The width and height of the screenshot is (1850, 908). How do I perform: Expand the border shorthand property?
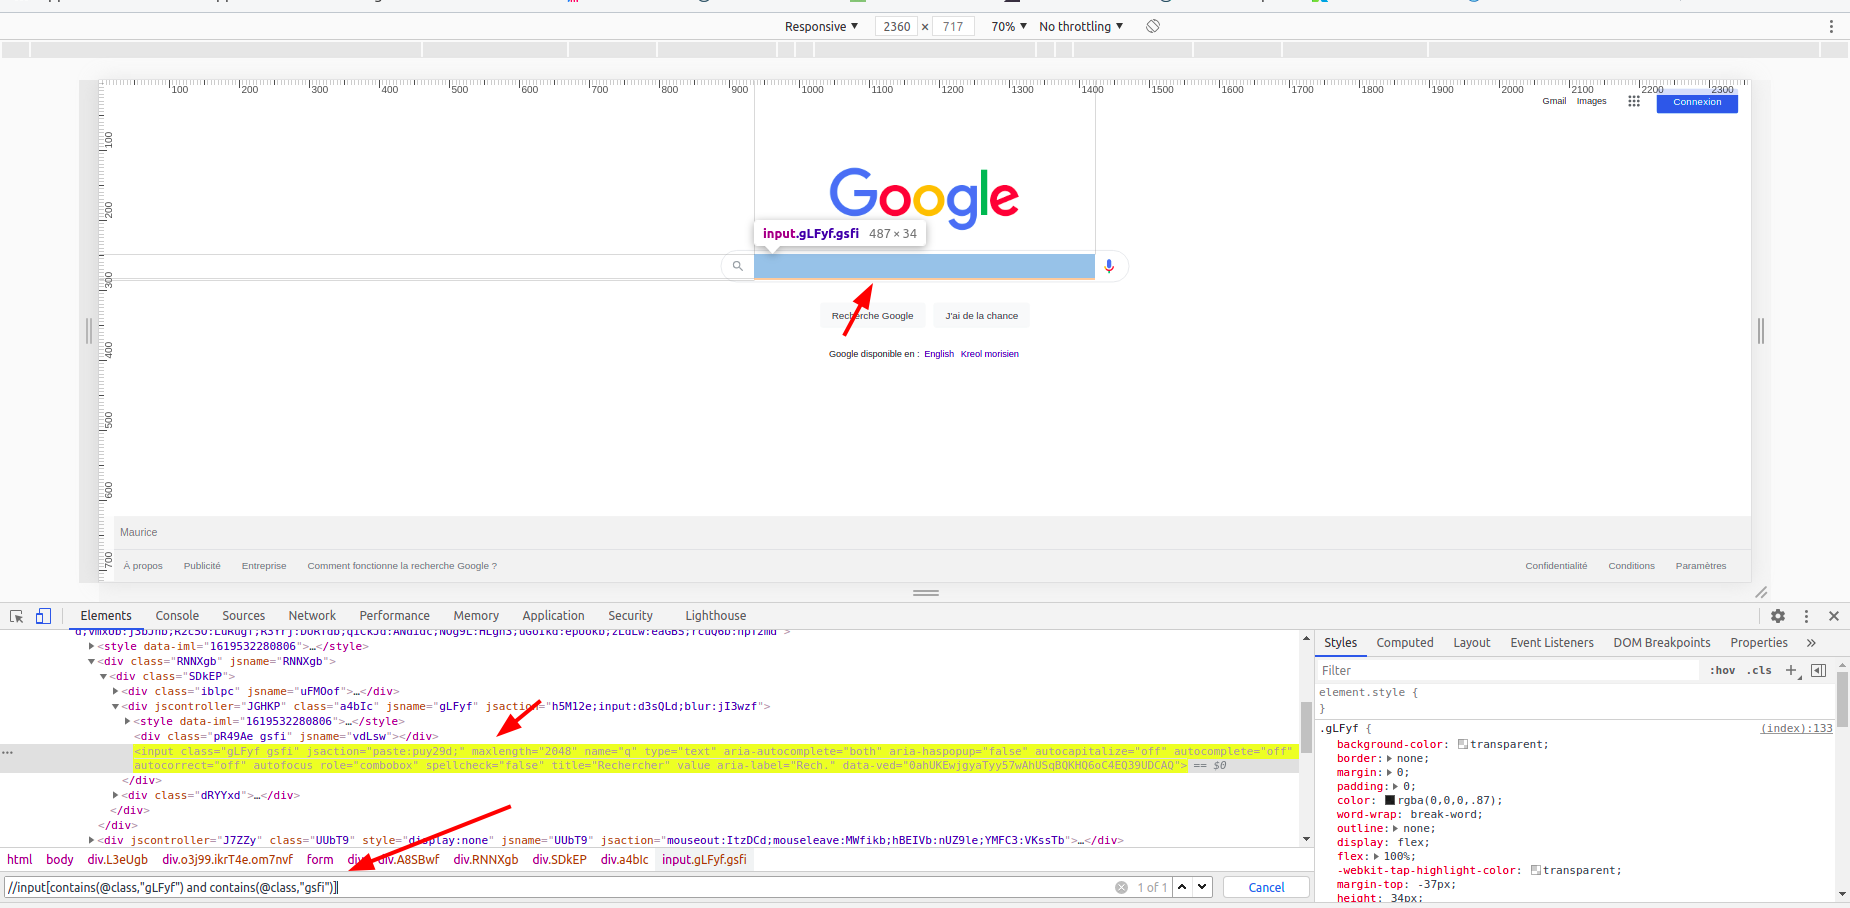pyautogui.click(x=1389, y=759)
